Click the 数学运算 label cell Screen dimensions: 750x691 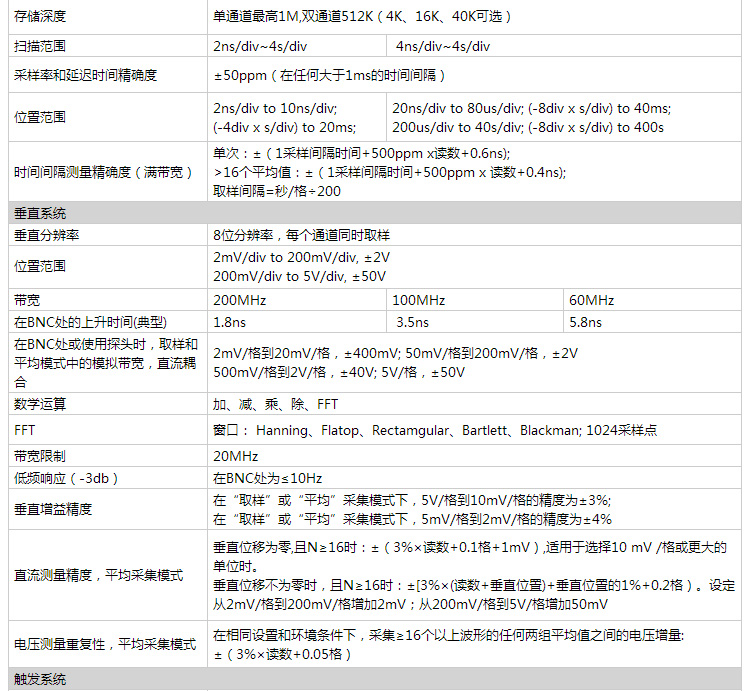pos(41,405)
